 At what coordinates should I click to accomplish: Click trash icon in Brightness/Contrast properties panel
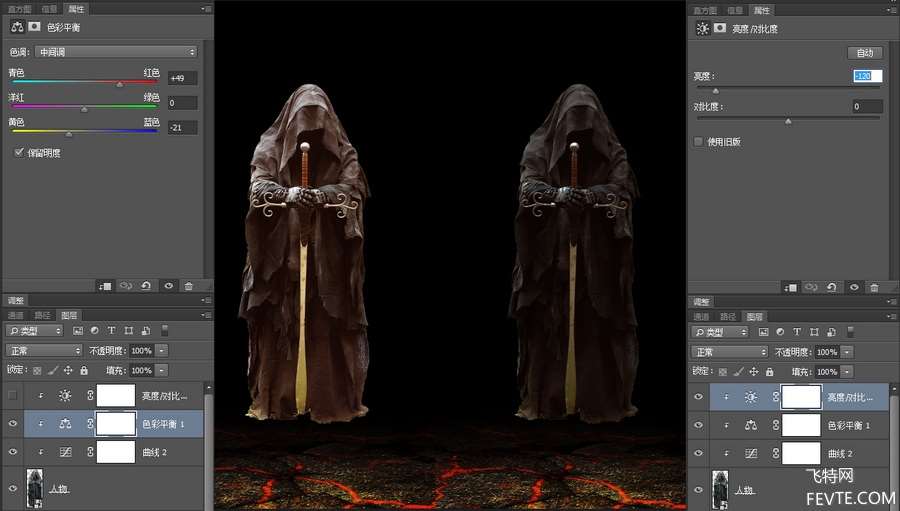(874, 287)
